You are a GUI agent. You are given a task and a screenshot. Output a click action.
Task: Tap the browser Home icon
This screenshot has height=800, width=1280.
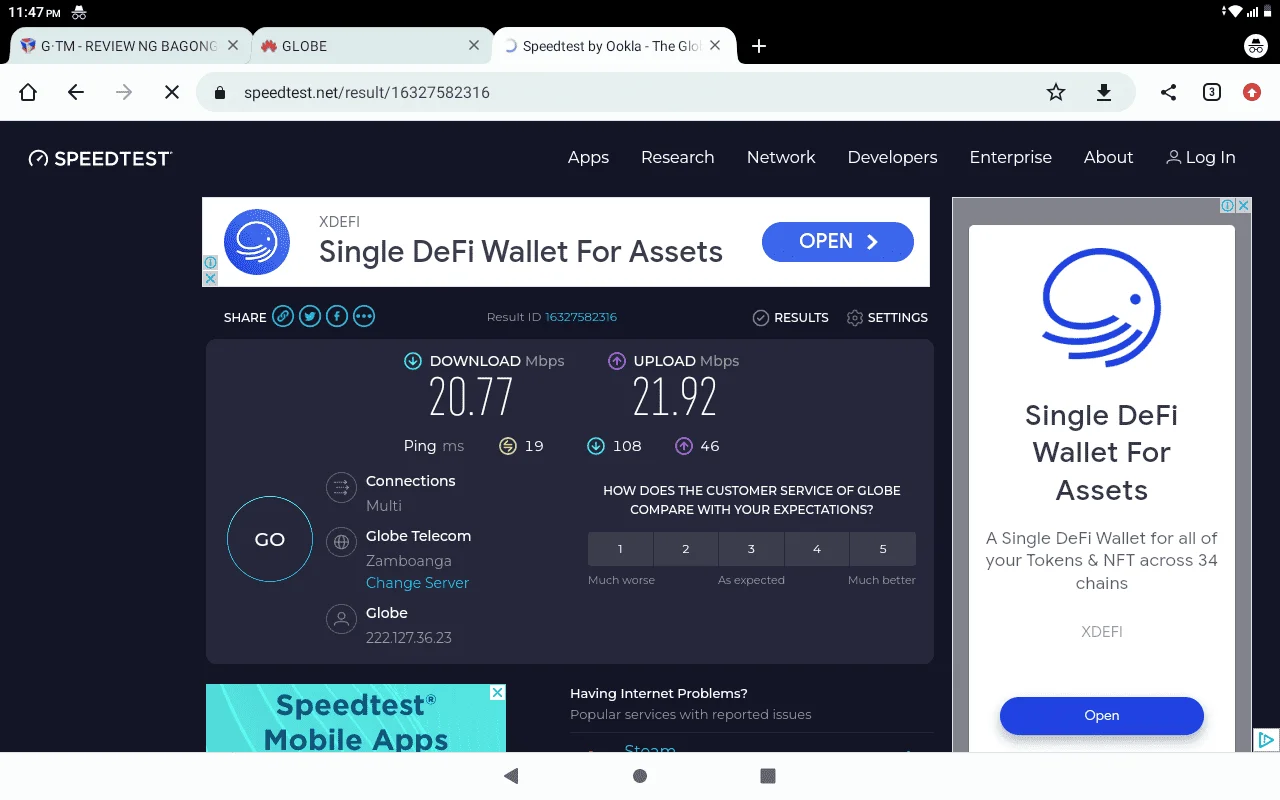tap(28, 92)
